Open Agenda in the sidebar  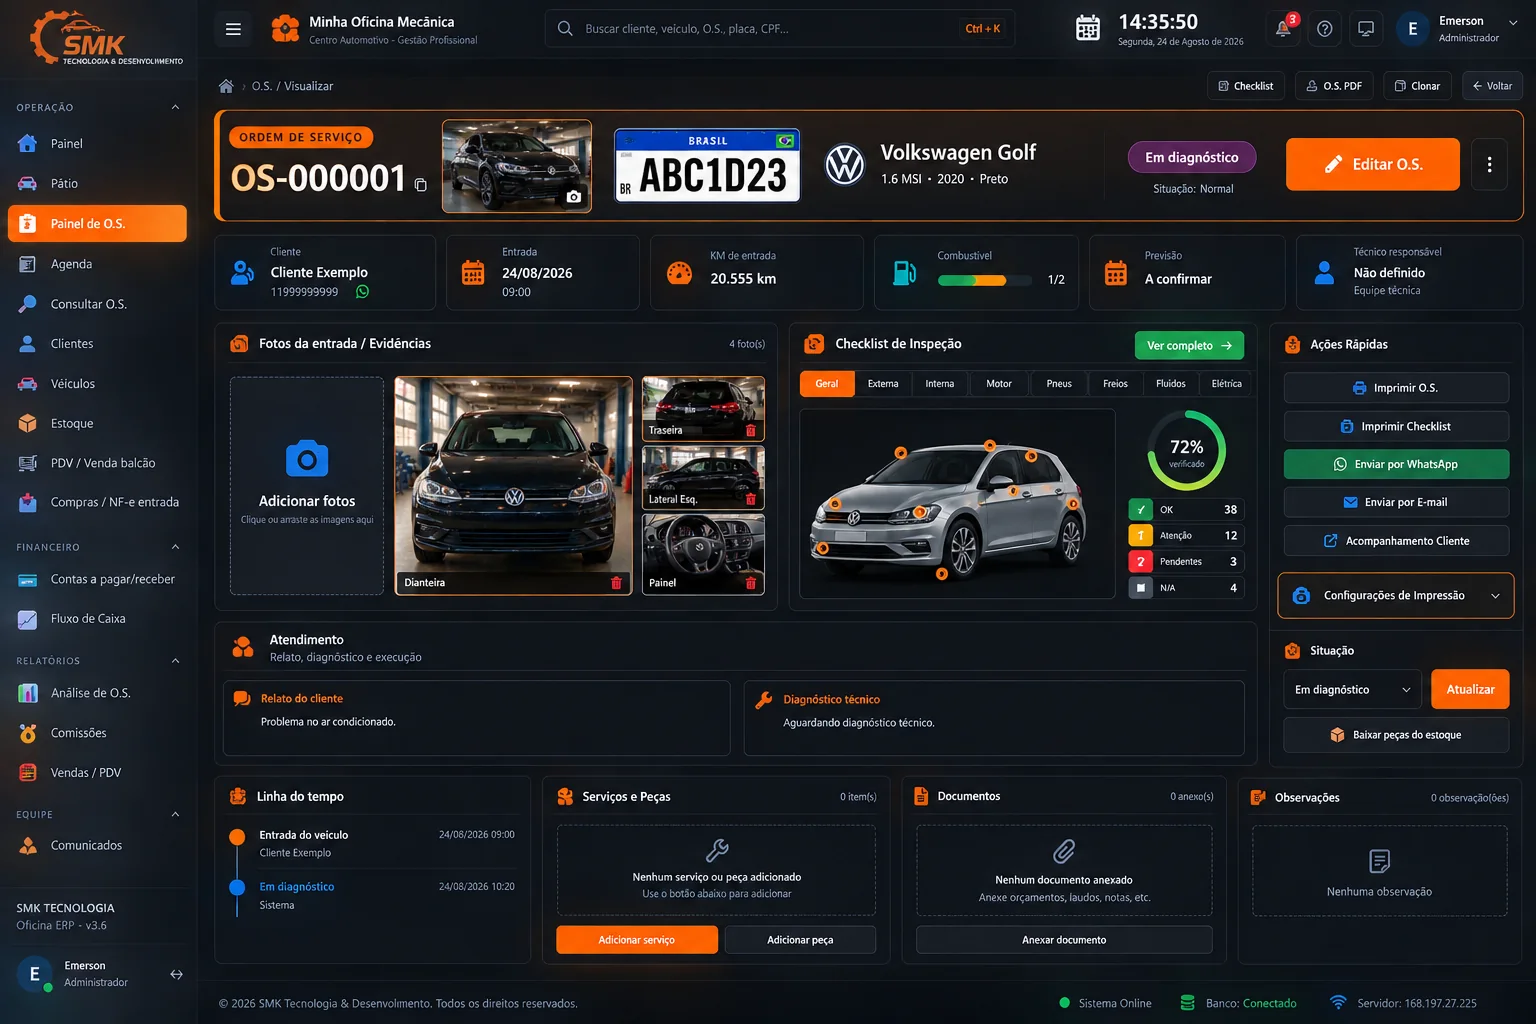point(97,264)
